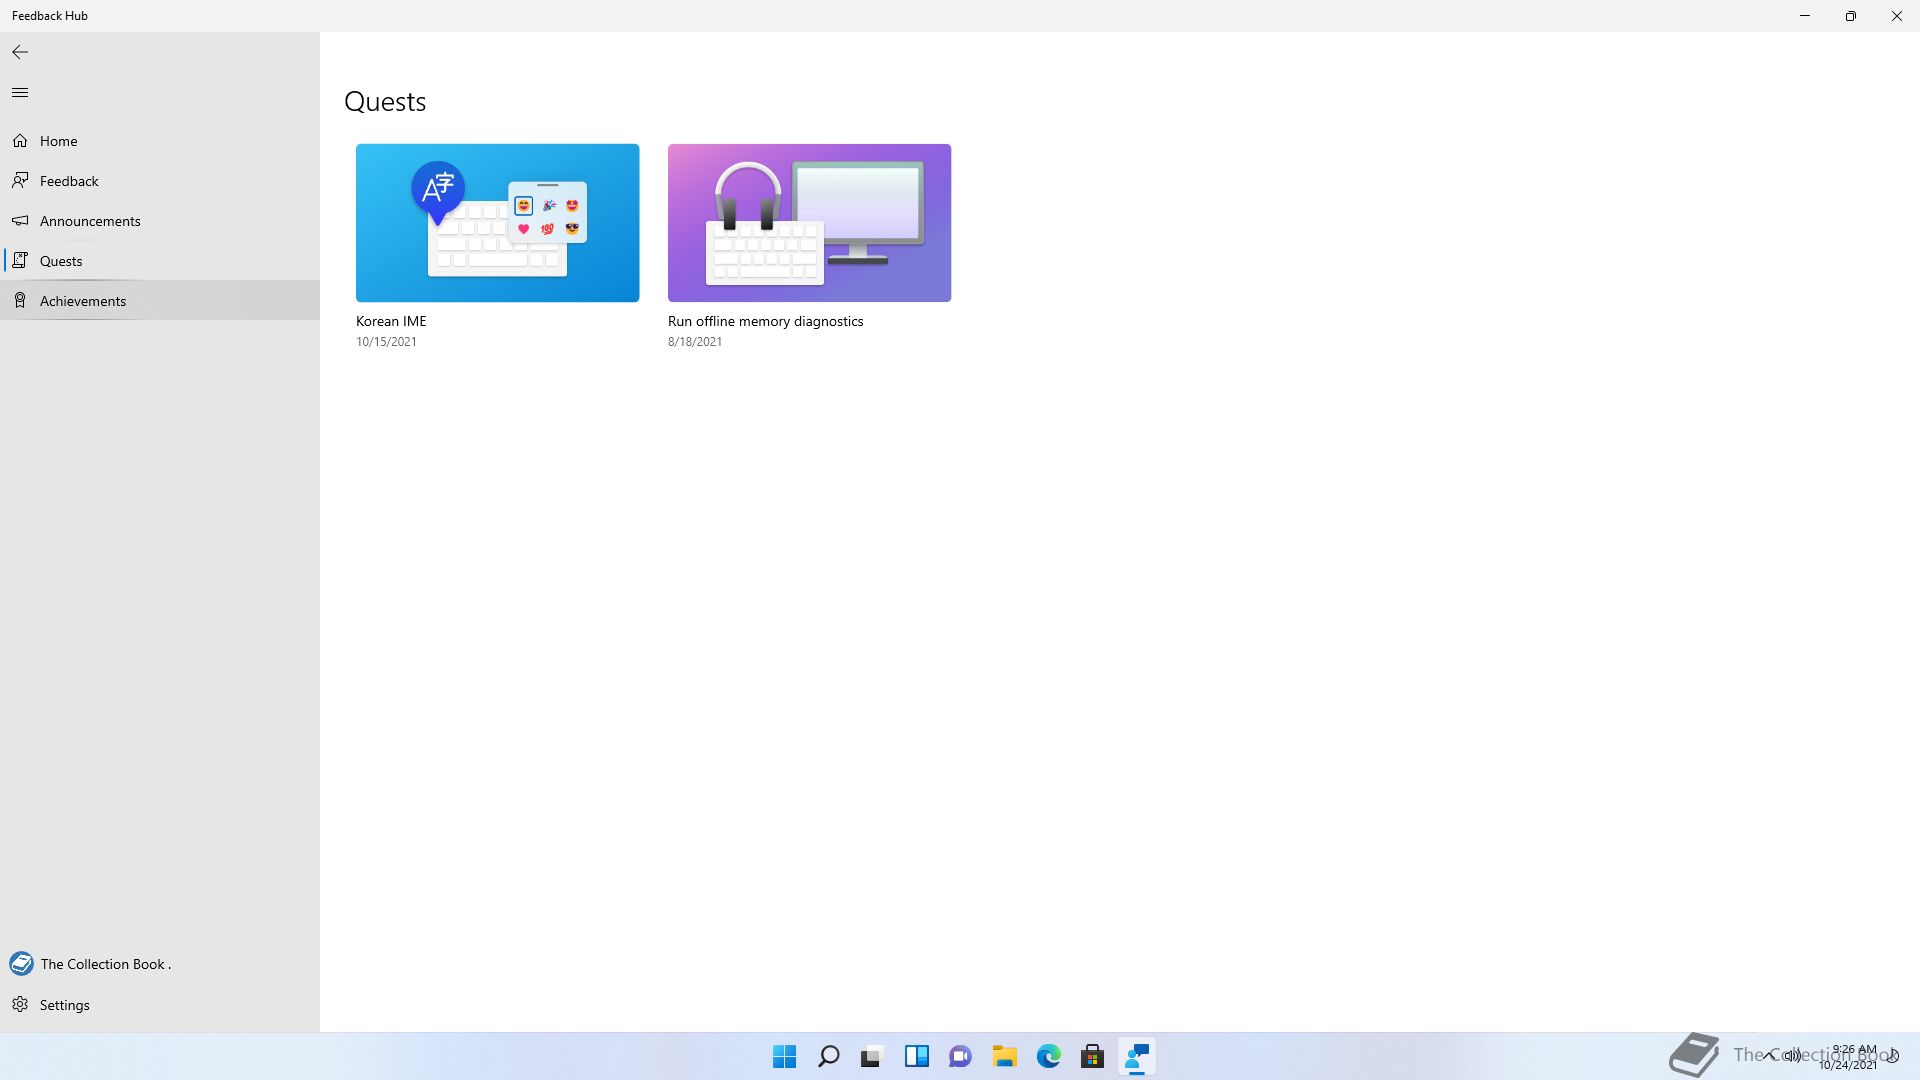Open the Widgets panel from taskbar

pyautogui.click(x=917, y=1056)
